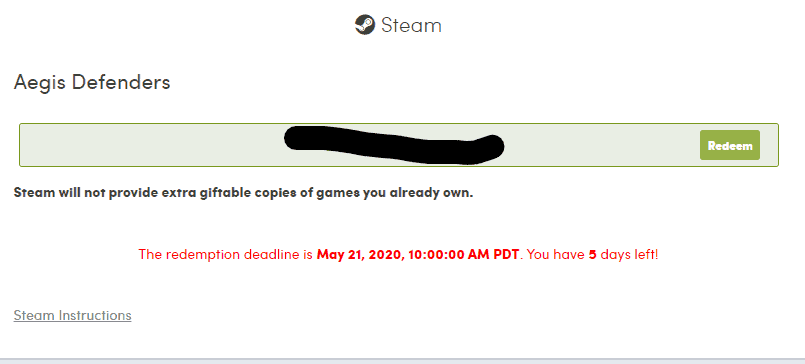Click the words 'days left!'
This screenshot has width=805, height=364.
point(629,255)
